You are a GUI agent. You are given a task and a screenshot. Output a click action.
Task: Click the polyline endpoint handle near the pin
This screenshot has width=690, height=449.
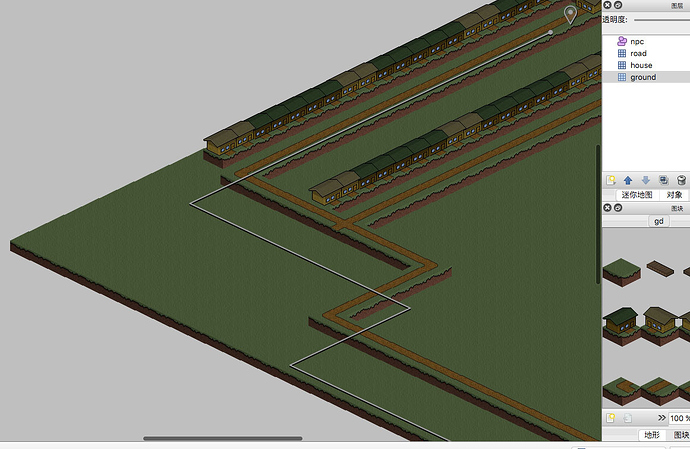pos(551,32)
